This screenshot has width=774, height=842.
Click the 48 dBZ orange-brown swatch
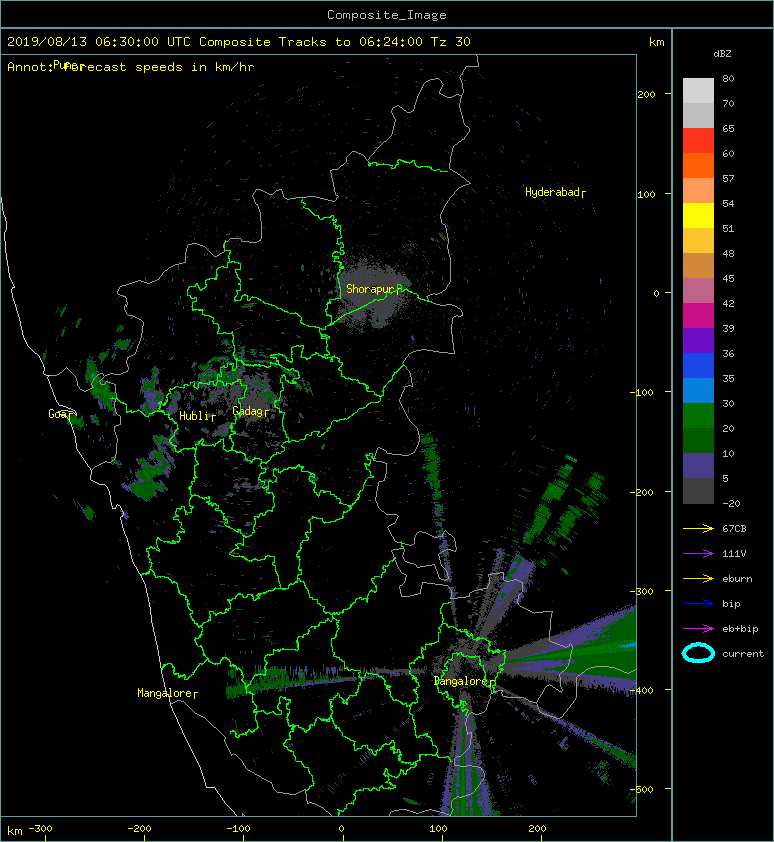[698, 265]
